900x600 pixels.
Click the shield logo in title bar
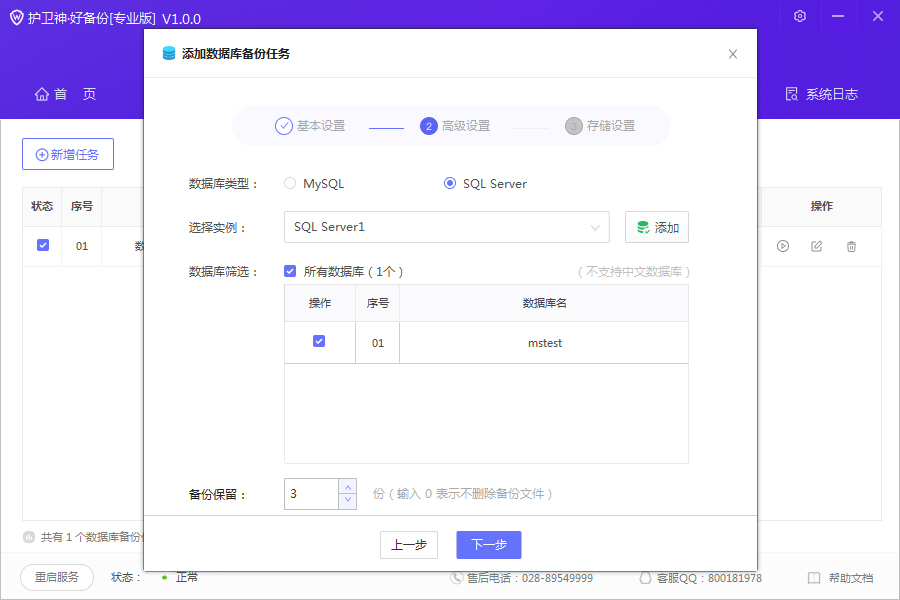17,18
